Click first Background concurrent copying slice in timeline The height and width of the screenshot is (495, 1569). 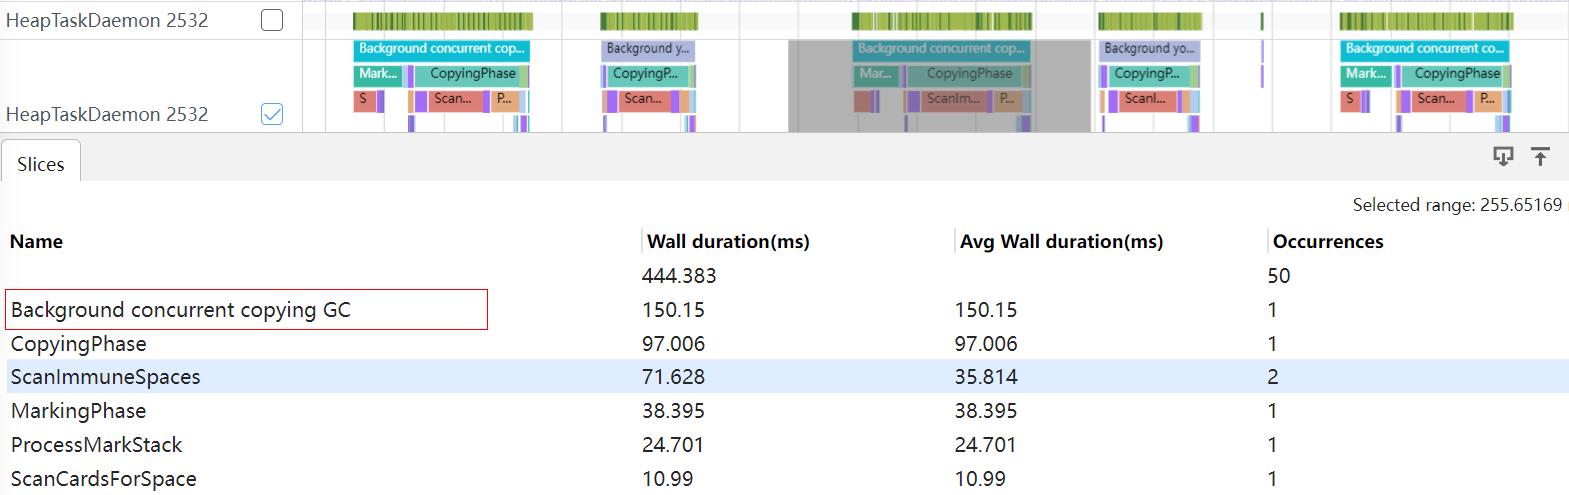(441, 49)
